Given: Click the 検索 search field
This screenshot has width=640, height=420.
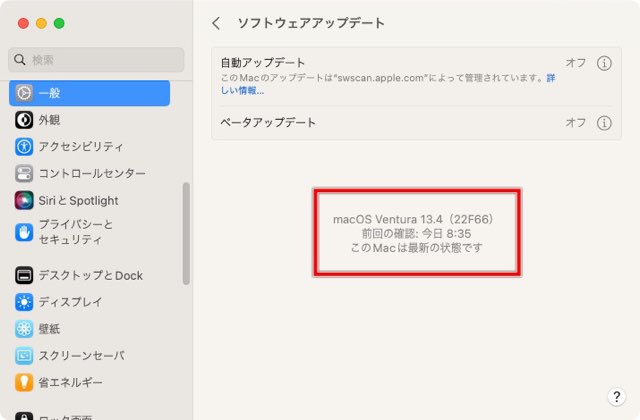Looking at the screenshot, I should point(96,60).
